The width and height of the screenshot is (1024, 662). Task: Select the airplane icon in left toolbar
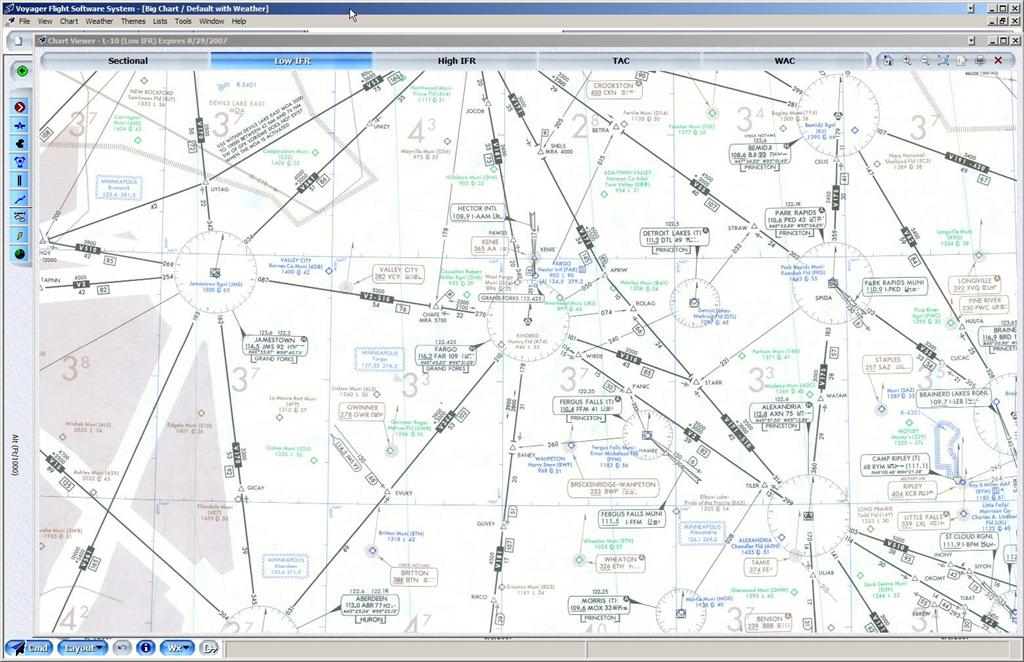click(x=20, y=125)
